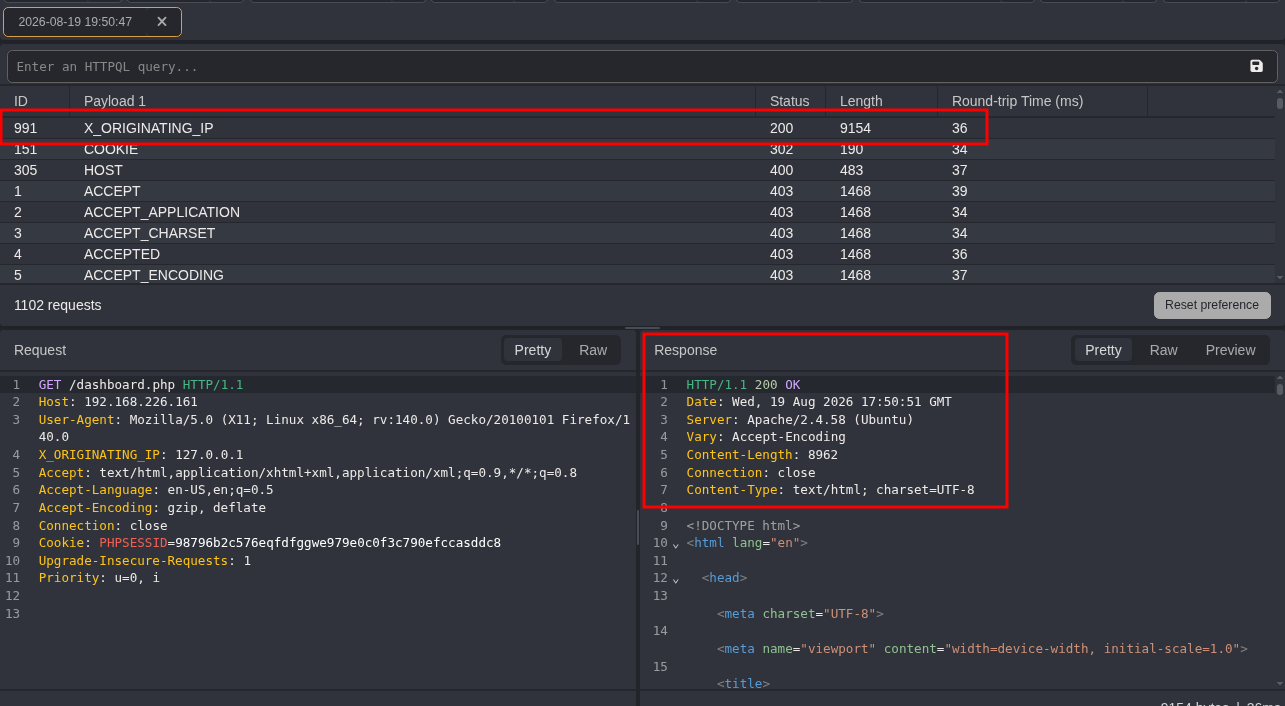Click the GET /dashboard.php request line
Image resolution: width=1285 pixels, height=706 pixels.
tap(141, 385)
